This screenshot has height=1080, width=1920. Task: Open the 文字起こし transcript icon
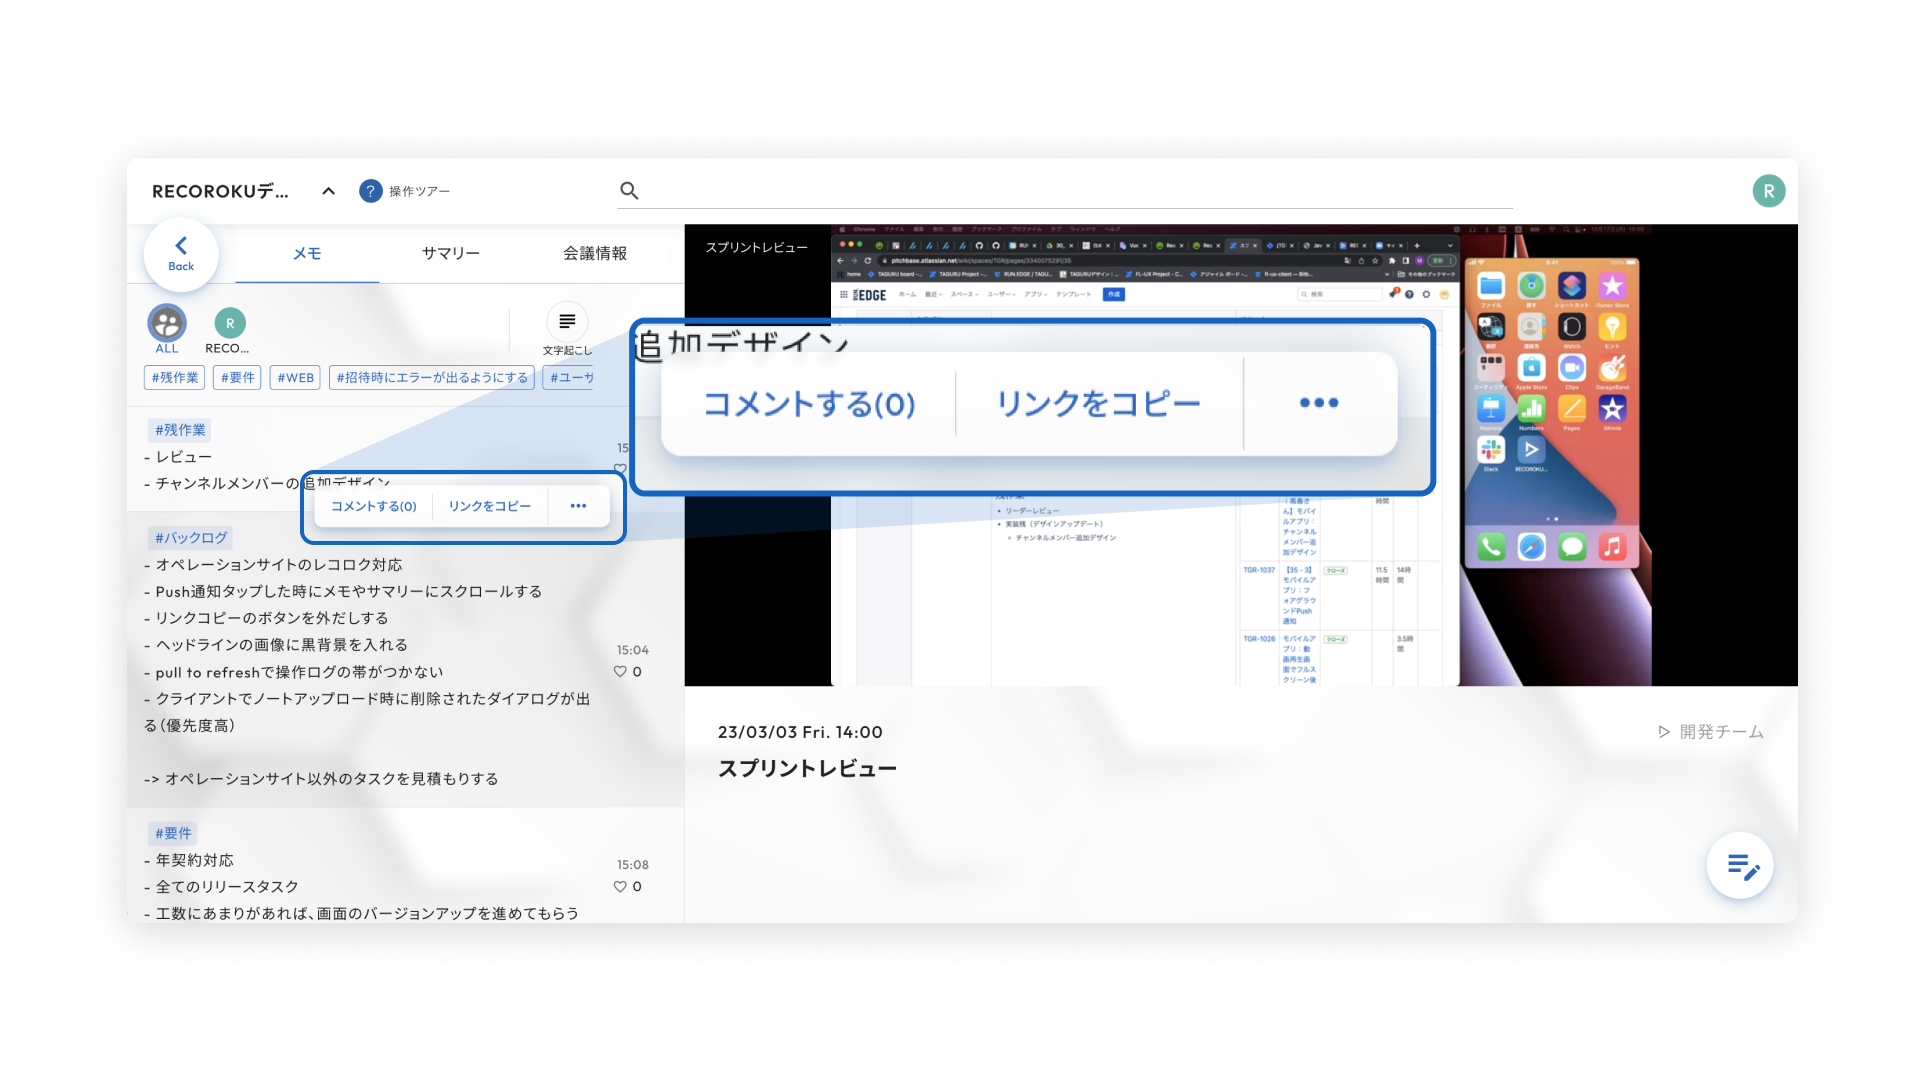(x=567, y=322)
